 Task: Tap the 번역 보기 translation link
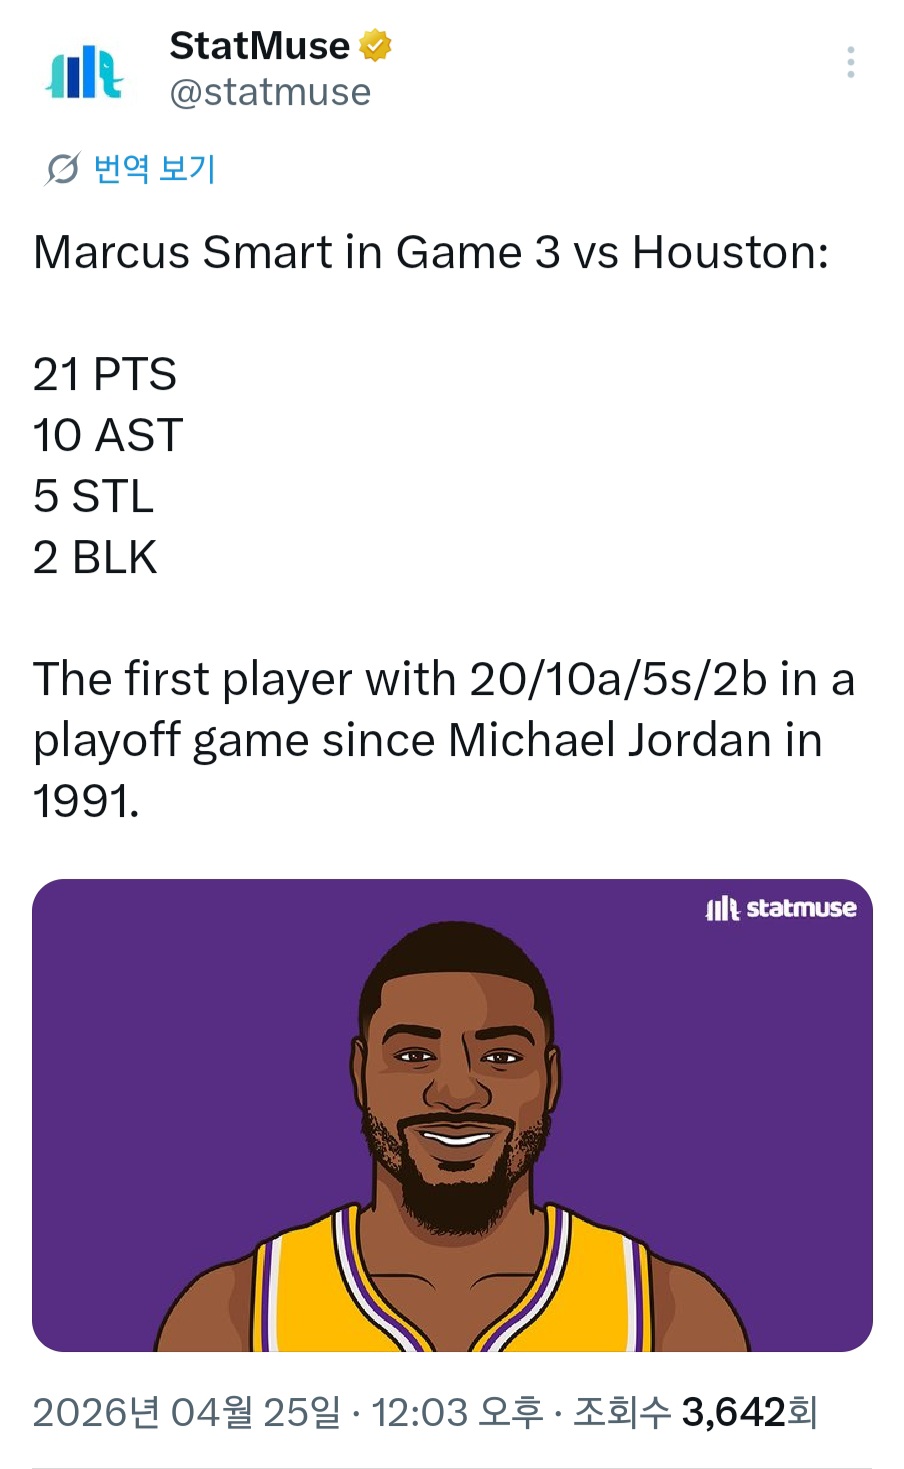154,168
